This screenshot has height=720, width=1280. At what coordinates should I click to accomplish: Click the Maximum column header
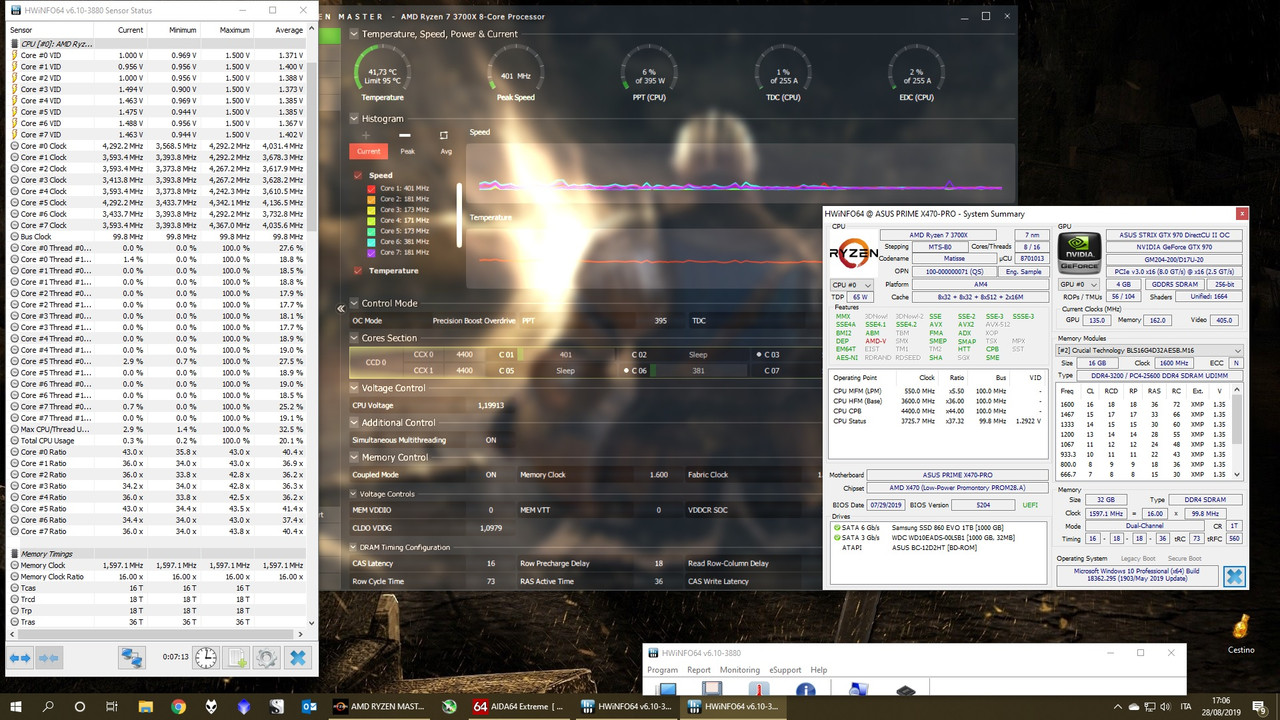tap(227, 30)
